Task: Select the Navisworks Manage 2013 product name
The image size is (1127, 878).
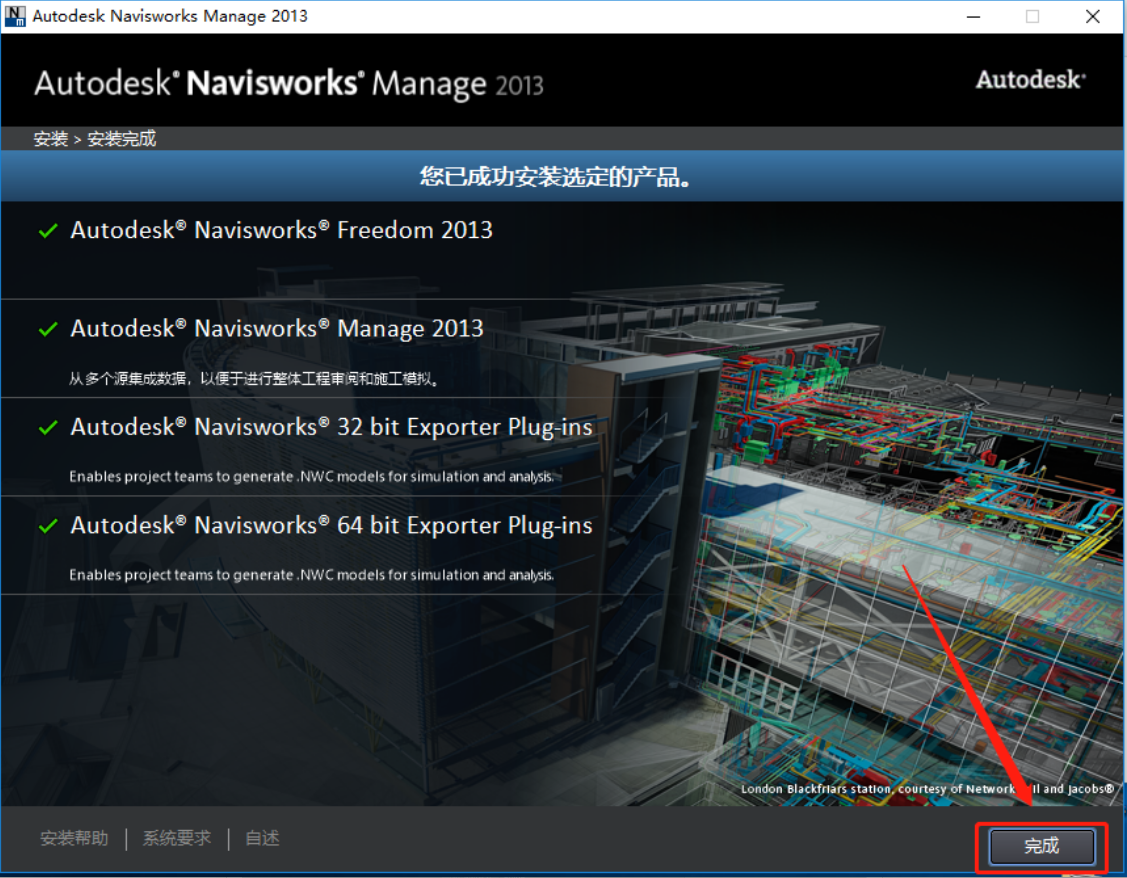Action: 277,328
